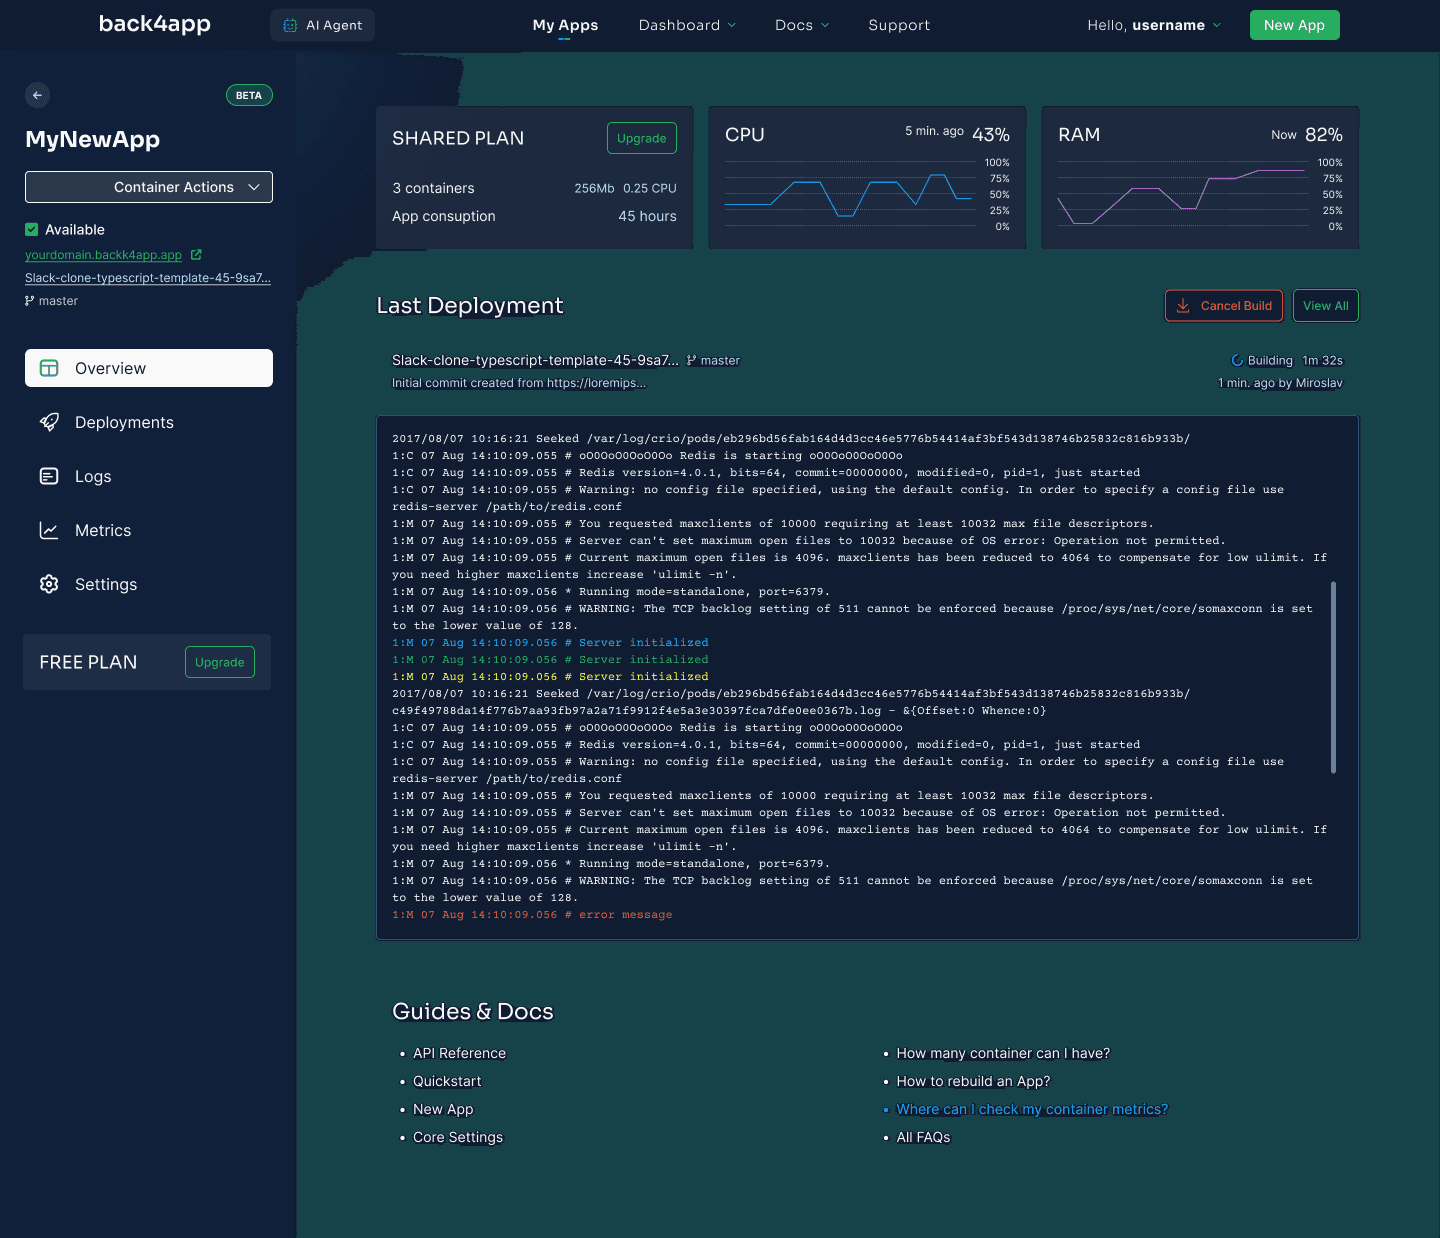
Task: Click the '1 min. ago by Miroslav' text
Action: tap(1280, 383)
